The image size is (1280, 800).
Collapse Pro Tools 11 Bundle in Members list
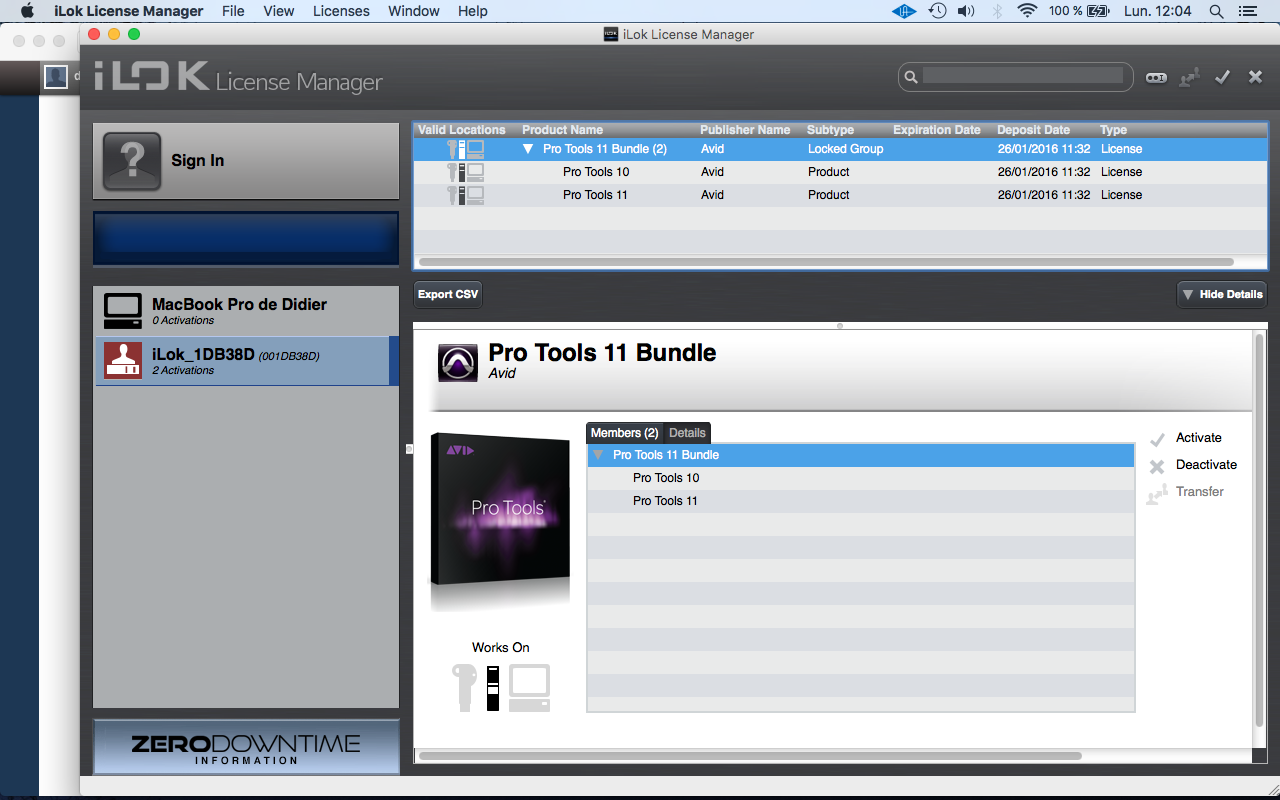pyautogui.click(x=598, y=455)
